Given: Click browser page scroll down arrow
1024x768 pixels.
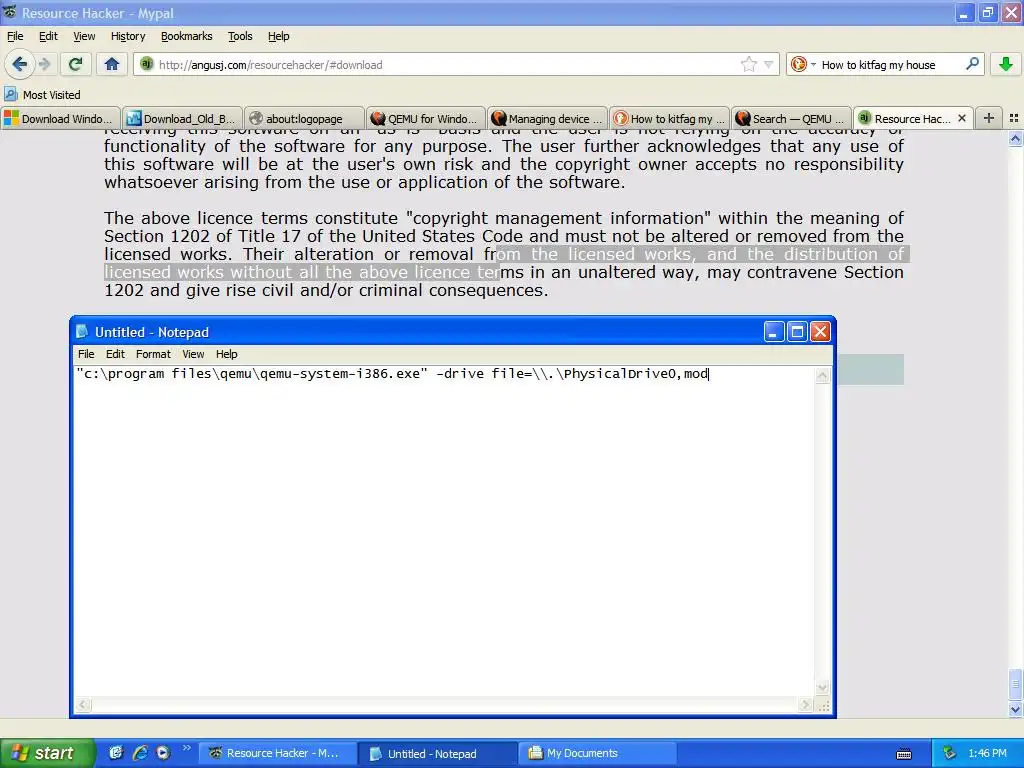Looking at the screenshot, I should [1016, 709].
